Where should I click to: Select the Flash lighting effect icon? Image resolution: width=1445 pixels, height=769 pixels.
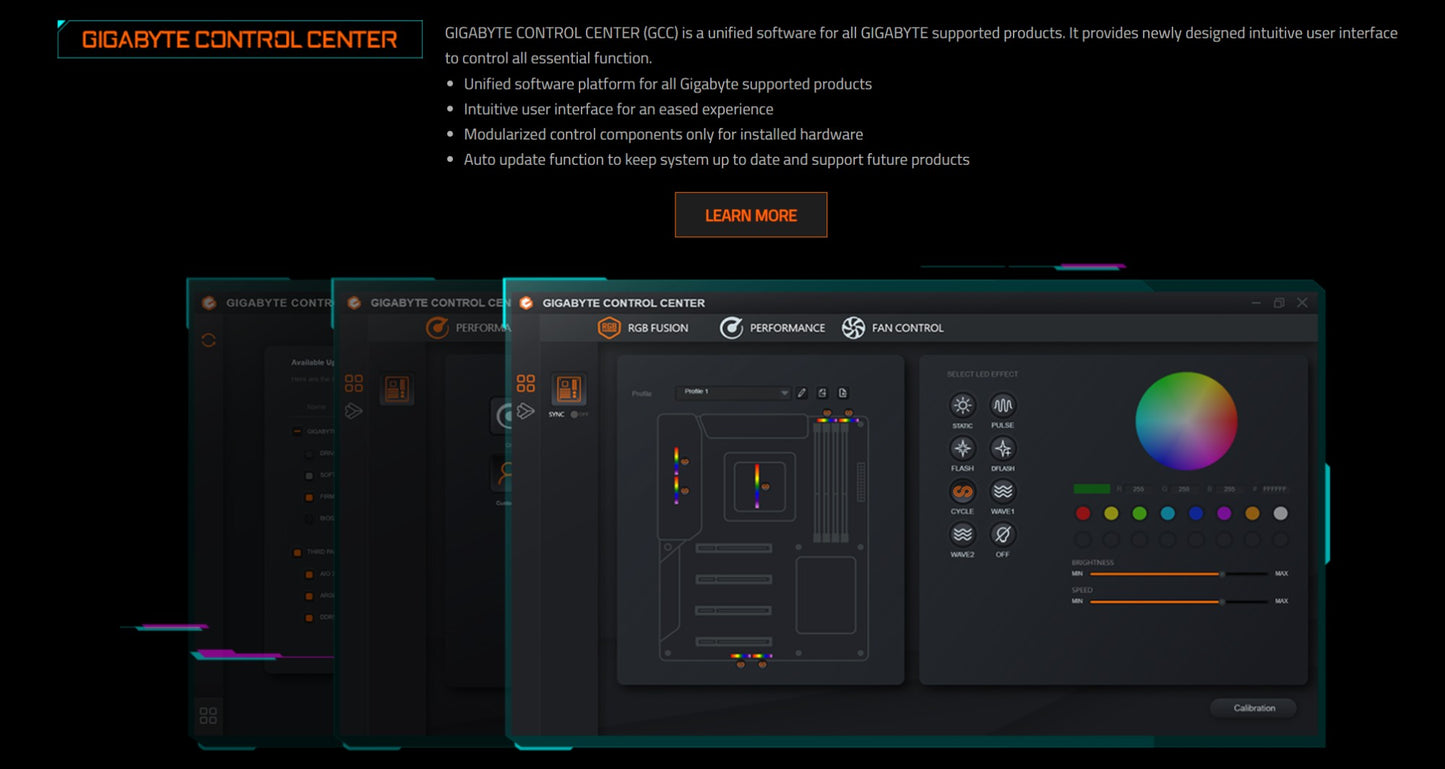tap(962, 448)
